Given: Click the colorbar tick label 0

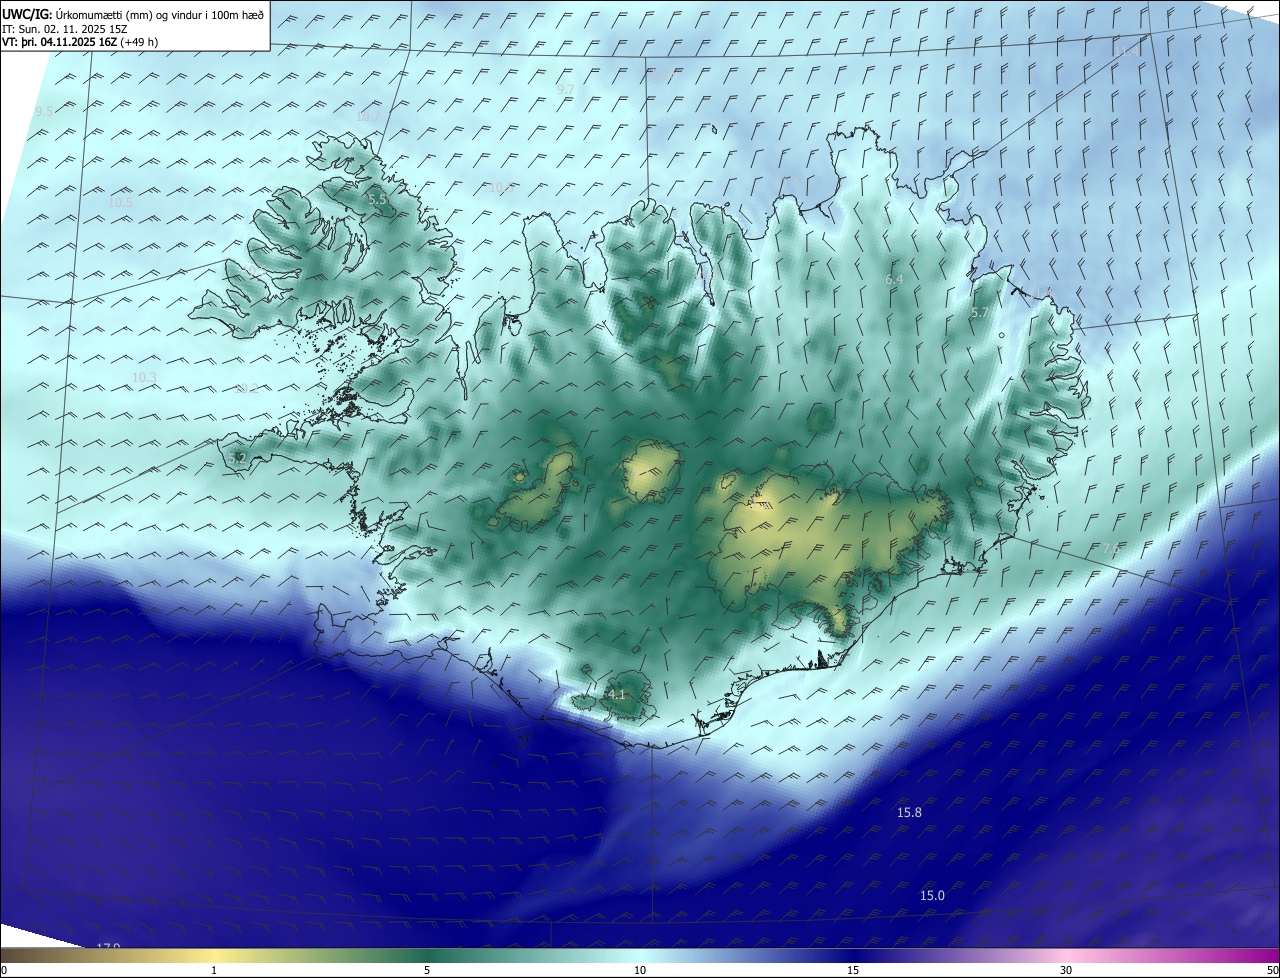Looking at the screenshot, I should tap(3, 971).
